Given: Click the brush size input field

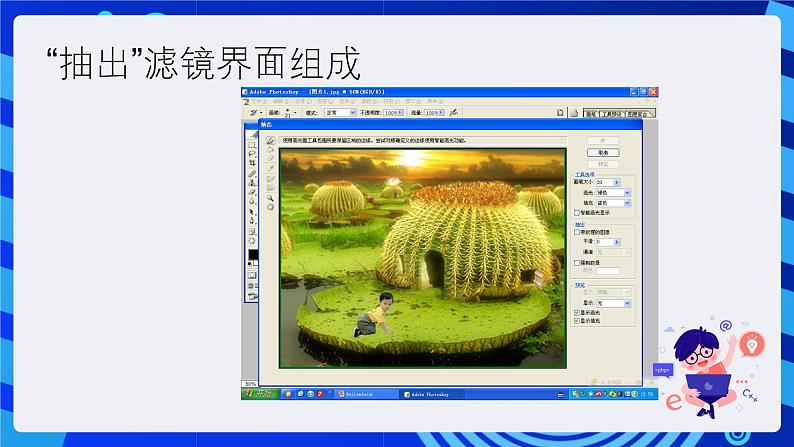Looking at the screenshot, I should pyautogui.click(x=605, y=182).
